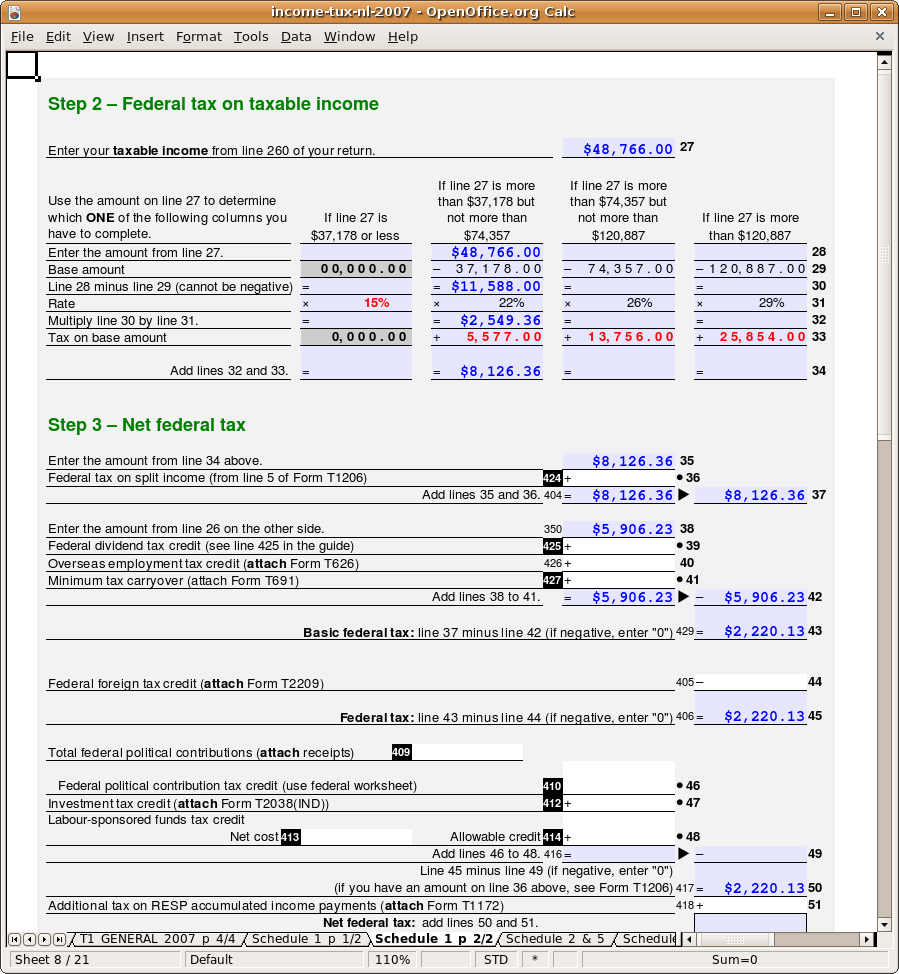Select the $11,588.00 cell on line 30
Viewport: 899px width, 974px height.
click(x=487, y=286)
